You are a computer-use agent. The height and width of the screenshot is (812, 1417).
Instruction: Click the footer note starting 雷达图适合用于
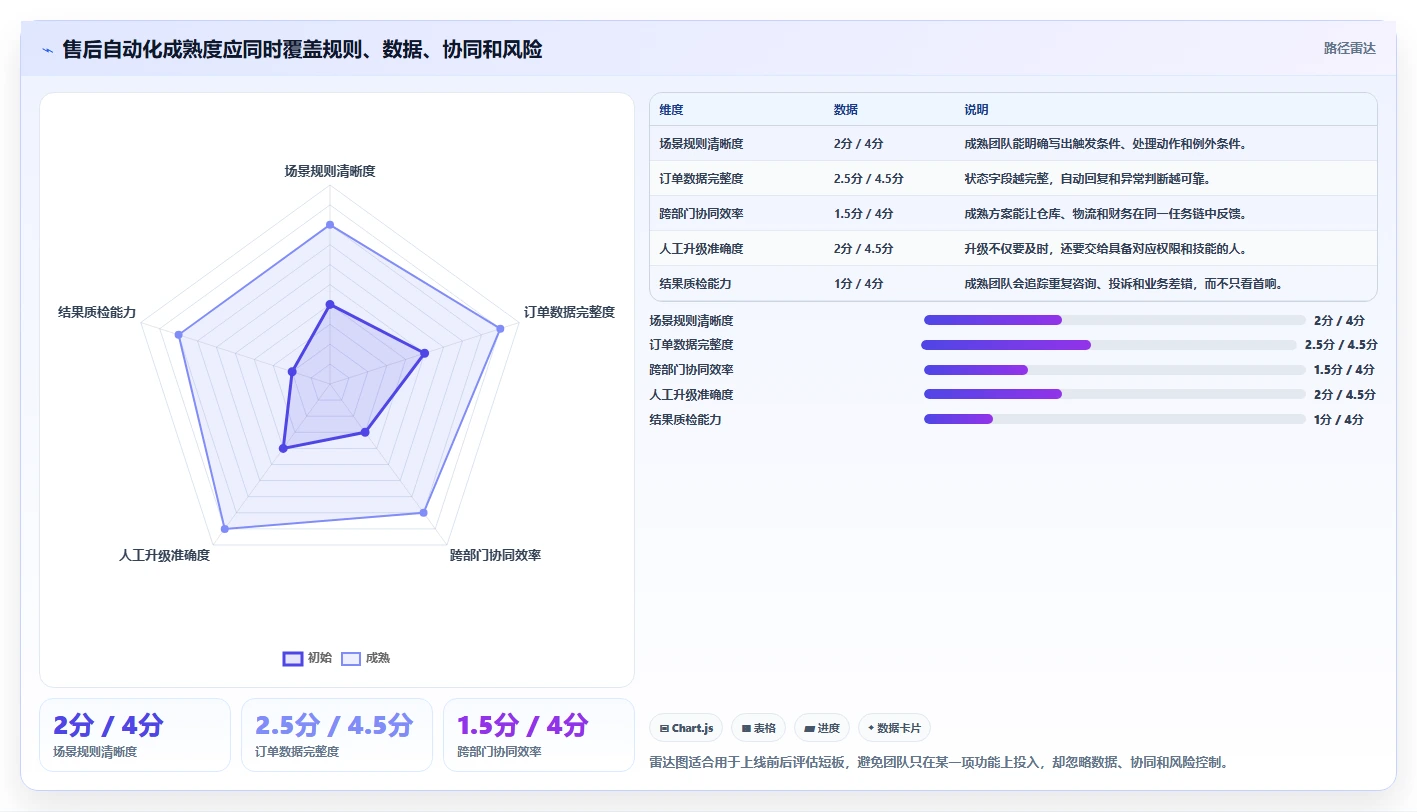(938, 762)
